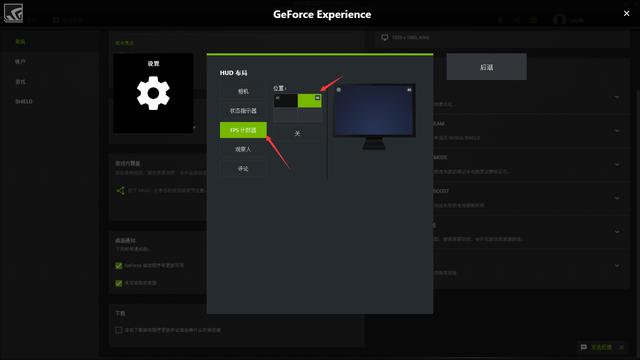Open 帐户 in the background sidebar
Image resolution: width=640 pixels, height=360 pixels.
20,62
